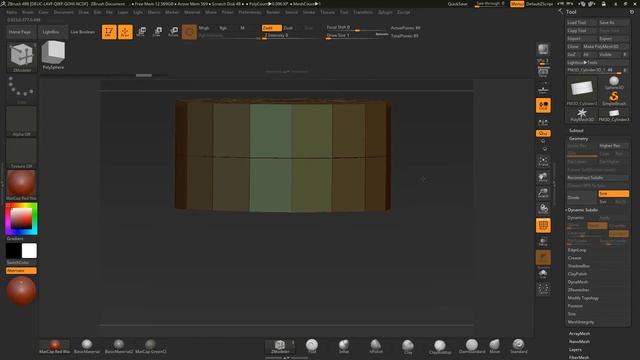
Task: Click the Tool palette settings gear icon
Action: tap(632, 12)
